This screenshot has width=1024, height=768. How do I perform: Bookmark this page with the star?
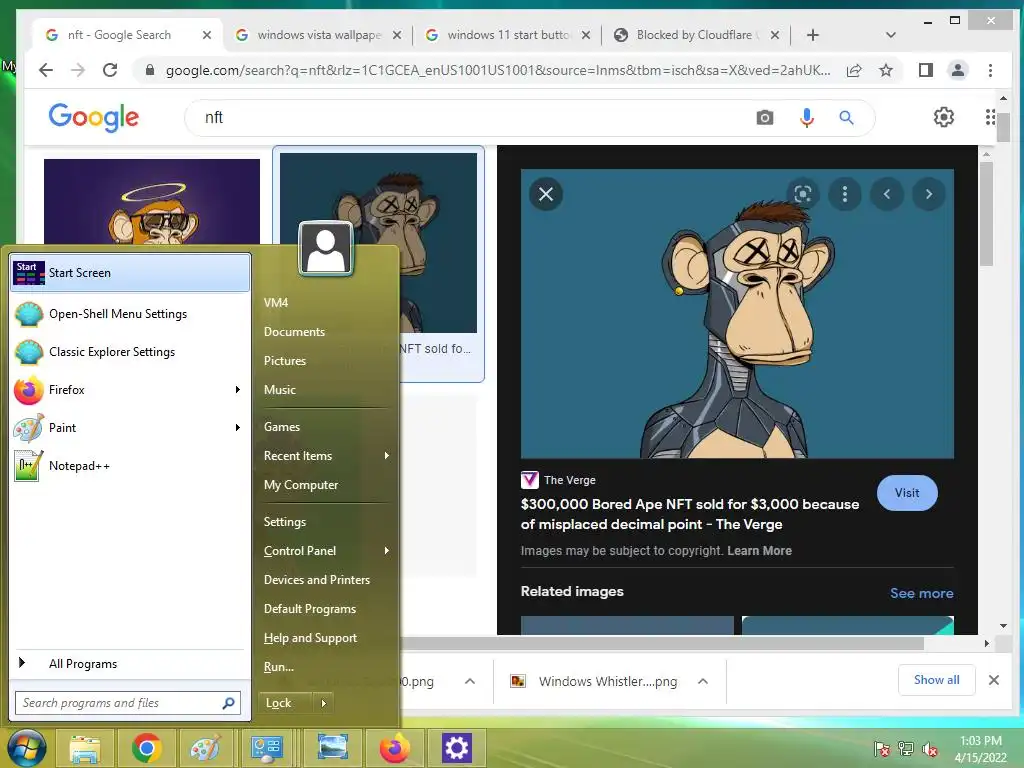(x=886, y=71)
